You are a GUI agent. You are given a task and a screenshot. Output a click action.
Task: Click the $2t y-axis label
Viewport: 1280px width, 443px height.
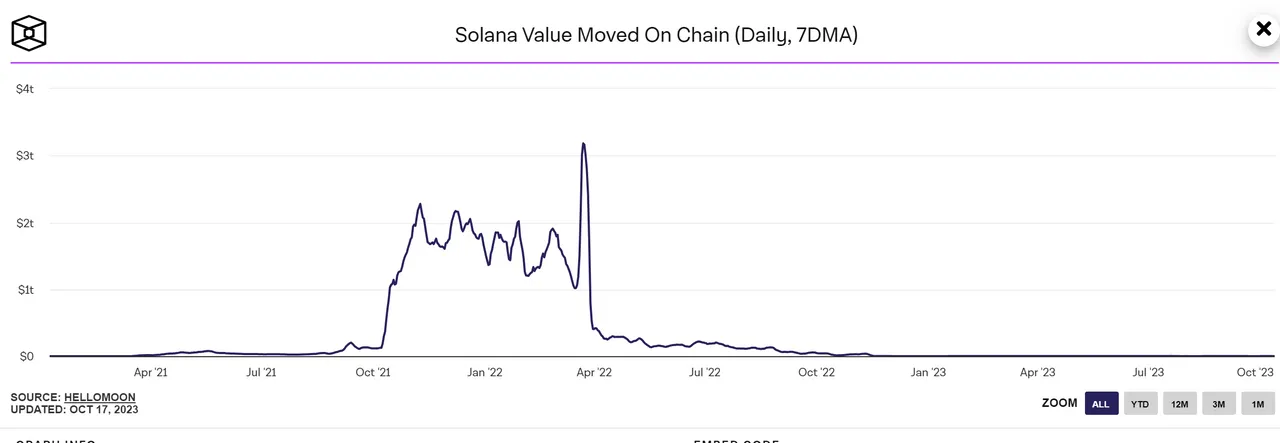[x=25, y=223]
